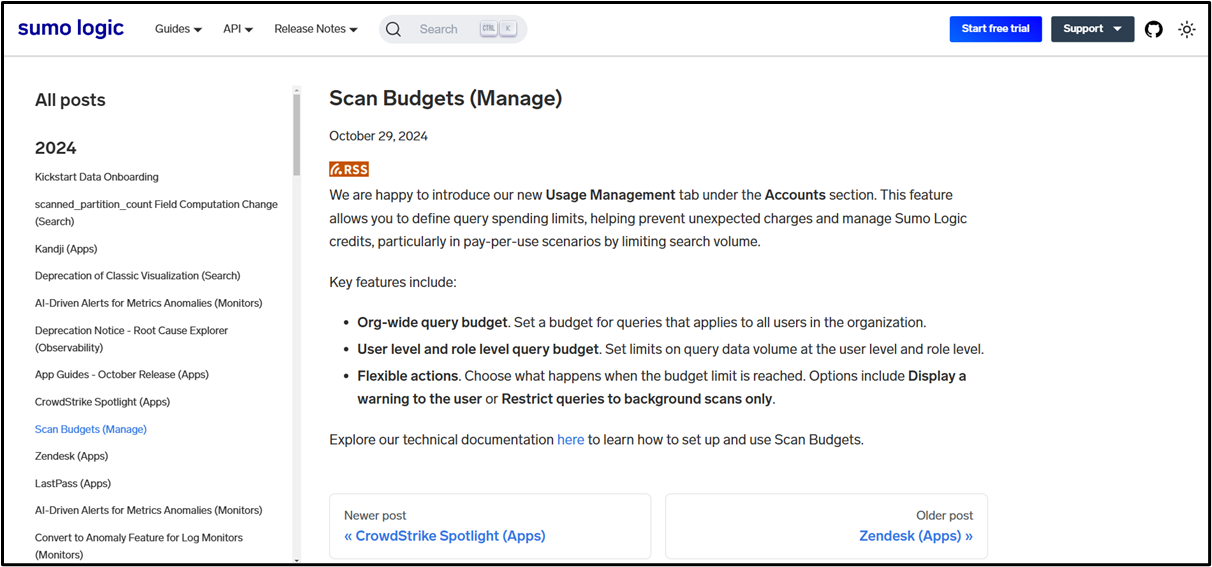The width and height of the screenshot is (1212, 567).
Task: Open the Kickstart Data Onboarding post
Action: (97, 177)
